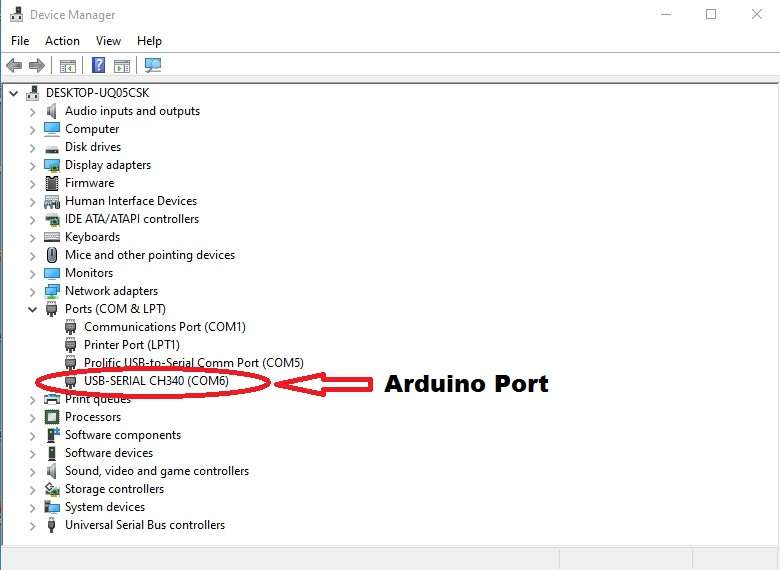Click the Mice and pointing devices icon
This screenshot has height=570, width=780.
[x=52, y=255]
